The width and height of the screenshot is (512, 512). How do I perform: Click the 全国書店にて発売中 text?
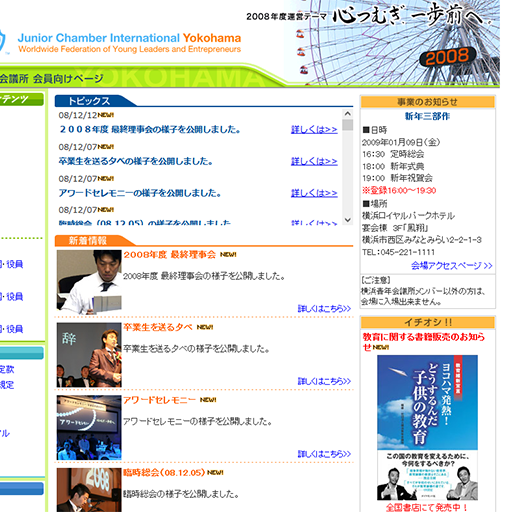point(427,507)
